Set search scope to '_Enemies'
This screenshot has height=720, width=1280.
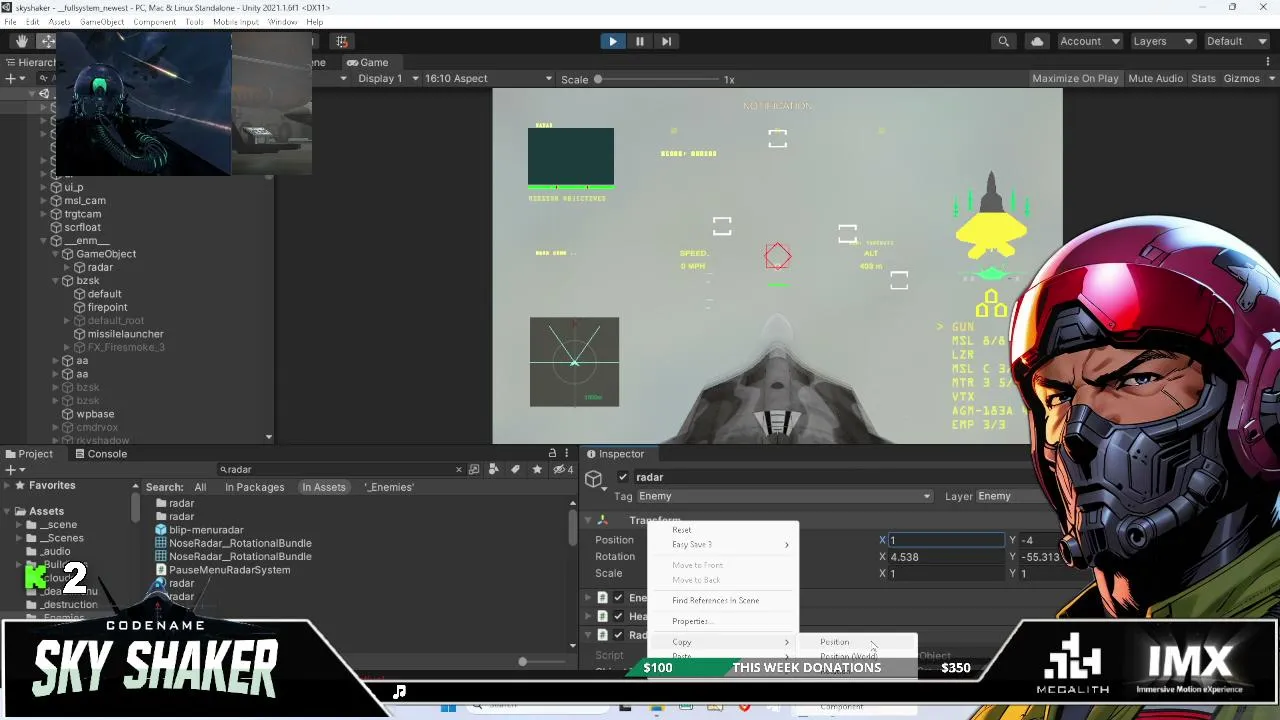point(389,487)
